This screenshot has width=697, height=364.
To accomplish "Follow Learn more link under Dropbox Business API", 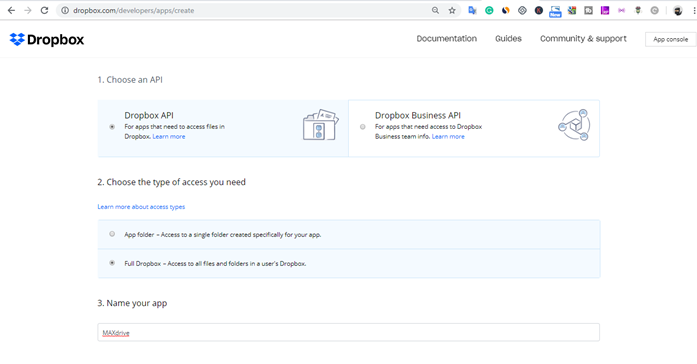I will click(x=448, y=136).
